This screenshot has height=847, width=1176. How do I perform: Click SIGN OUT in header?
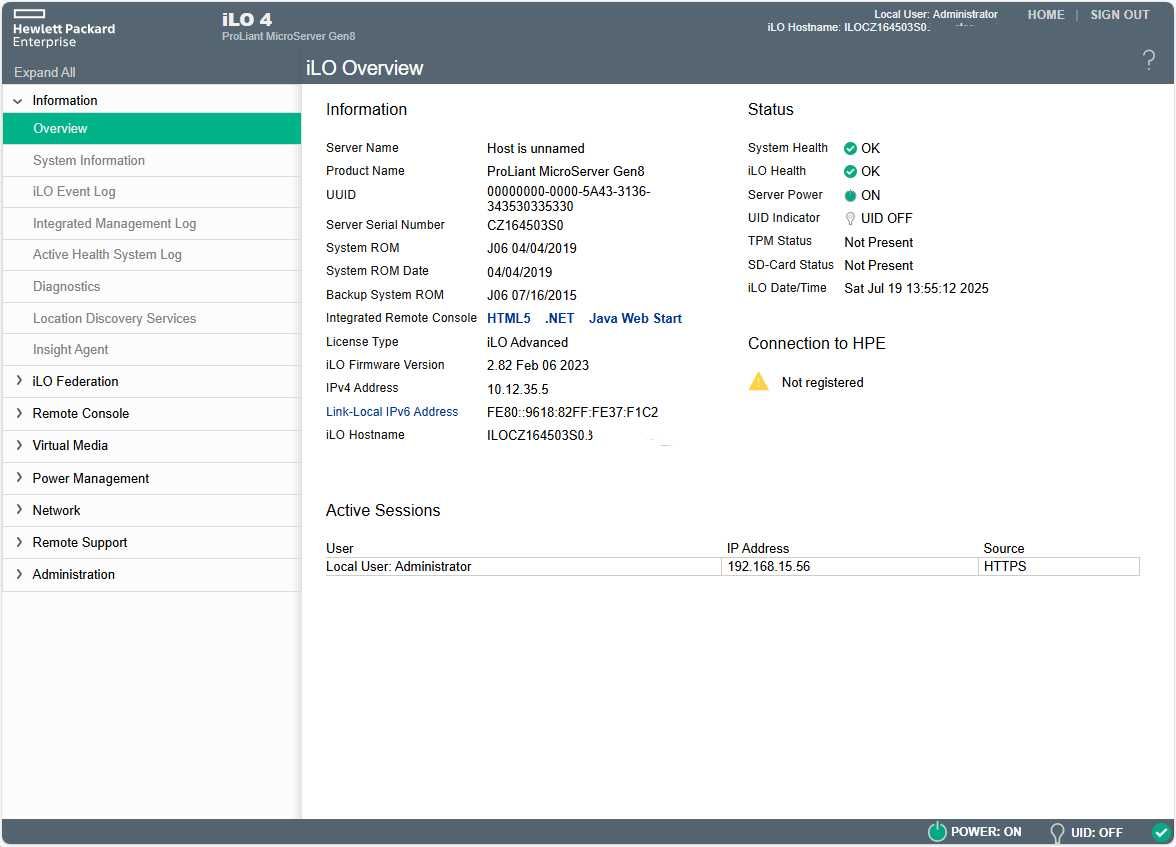1119,15
